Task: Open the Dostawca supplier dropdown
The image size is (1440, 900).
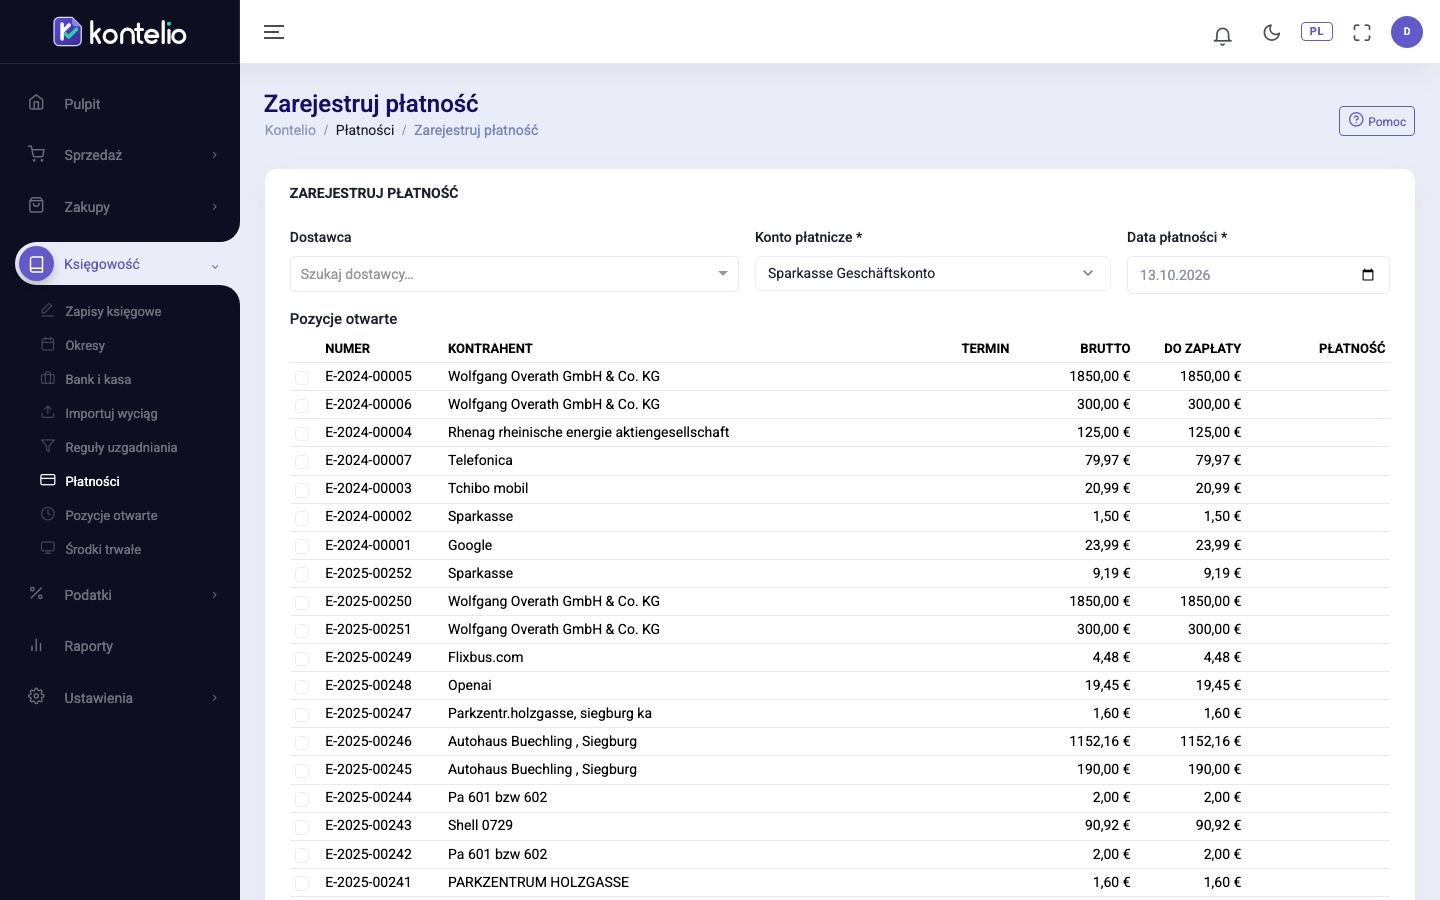Action: coord(514,274)
